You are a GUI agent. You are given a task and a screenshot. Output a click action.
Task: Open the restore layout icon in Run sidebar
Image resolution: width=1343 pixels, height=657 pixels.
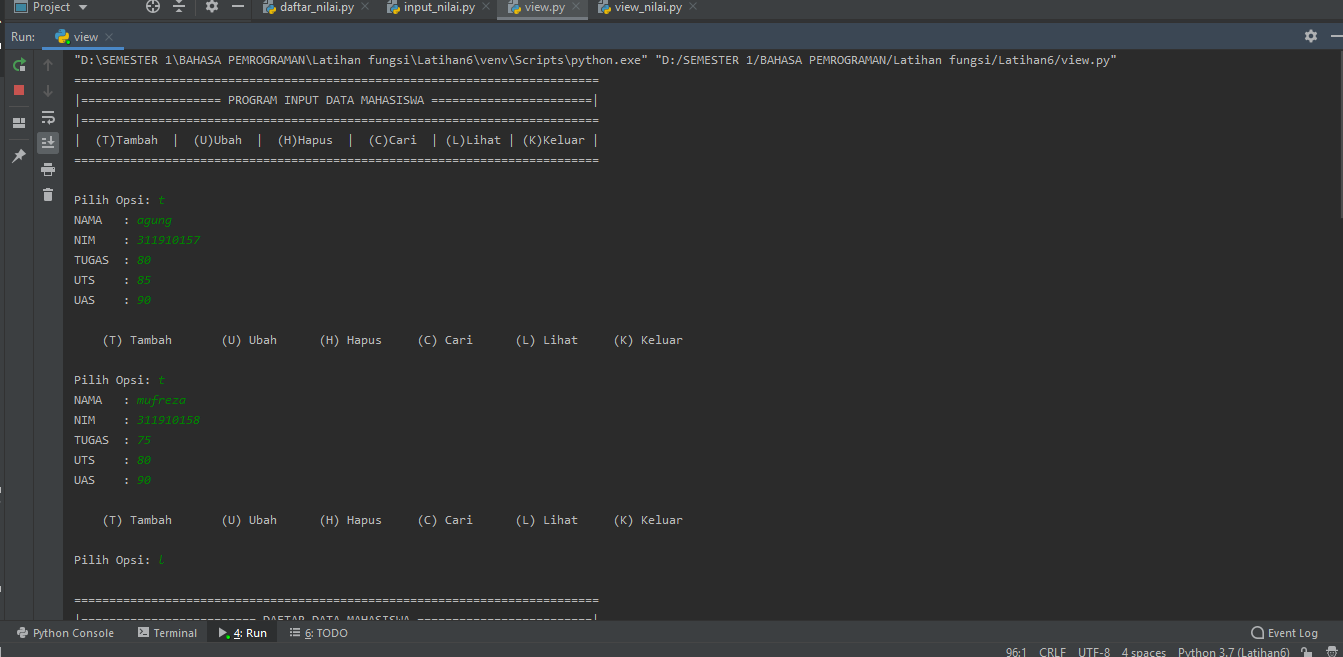(18, 123)
